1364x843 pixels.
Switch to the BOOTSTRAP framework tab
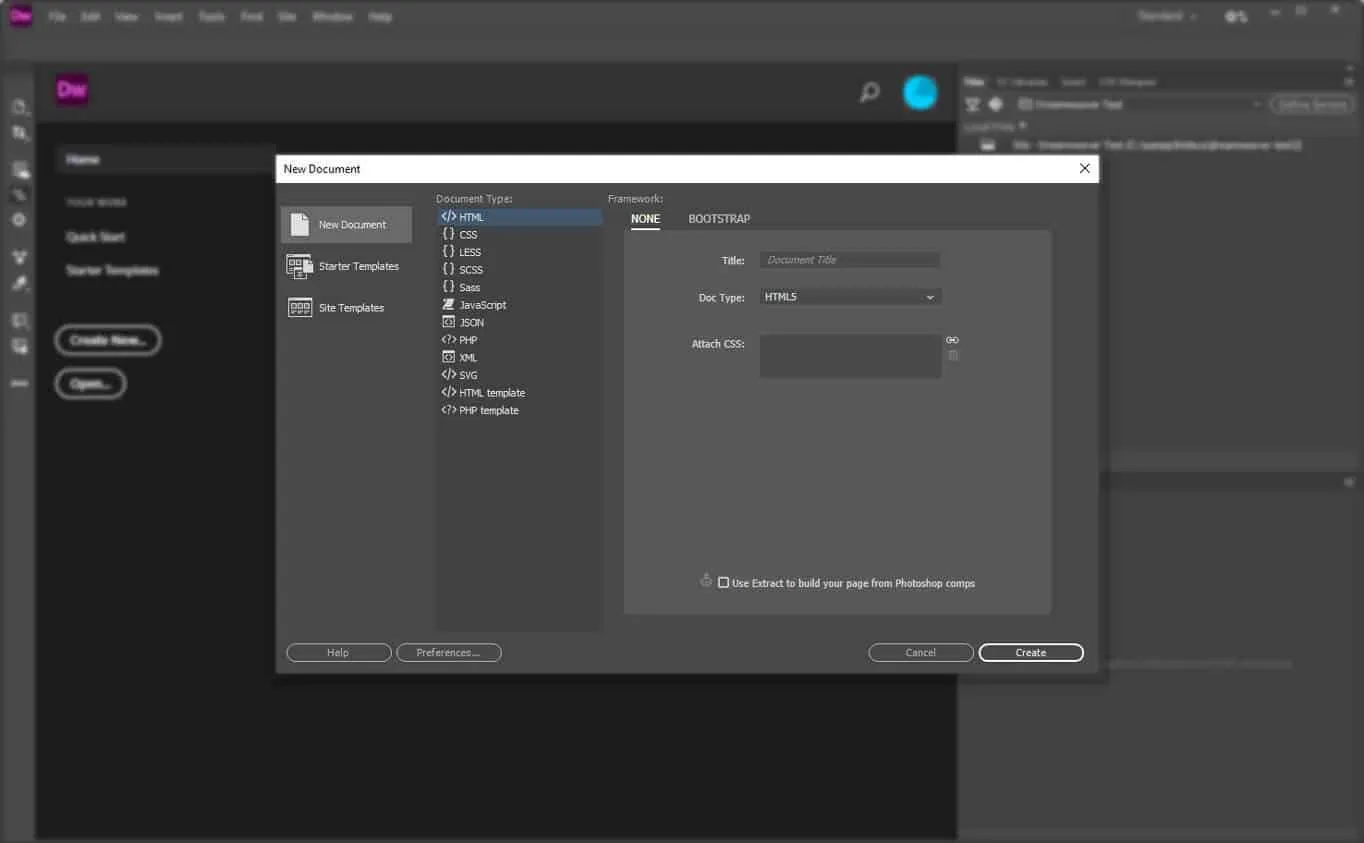719,219
